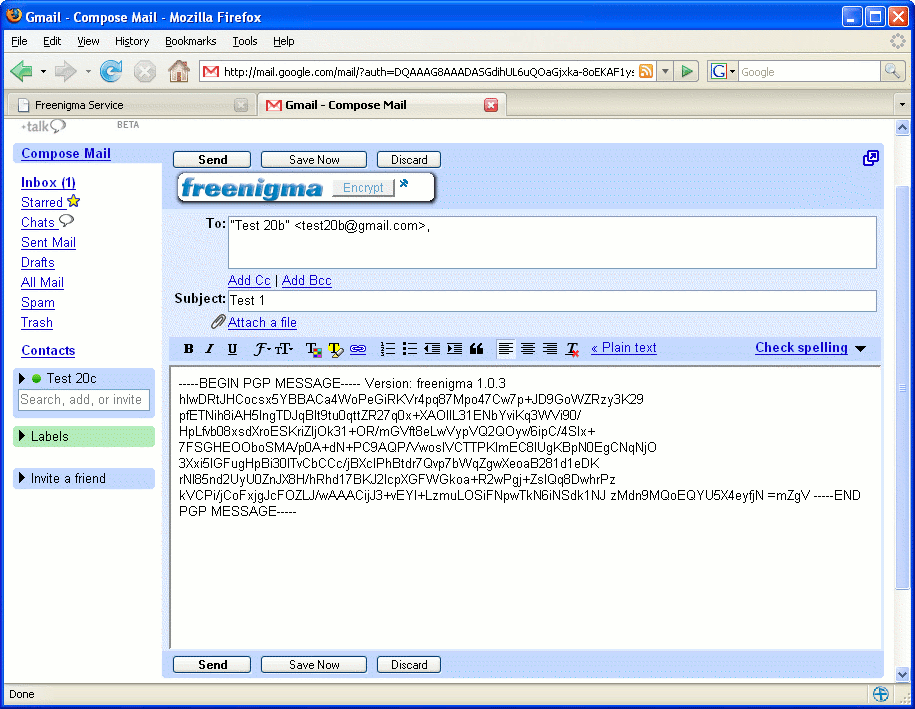Screen dimensions: 915x709
Task: Click the freenigma pin icon
Action: pos(404,183)
